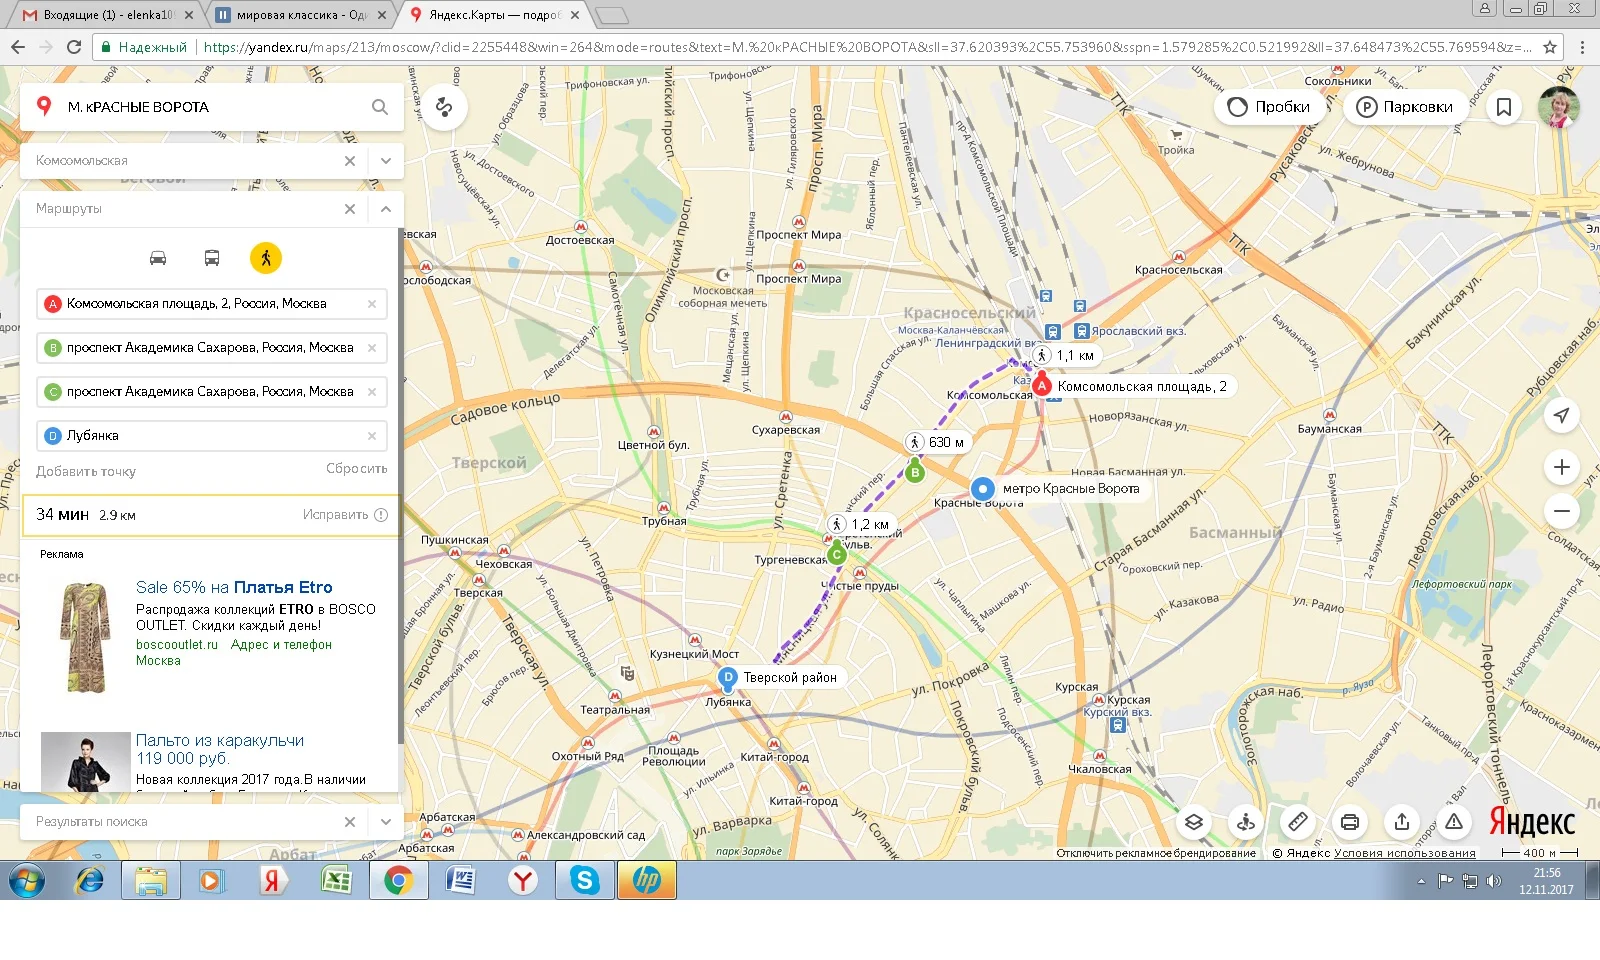Select the Яндекс.Карты browser tab
Screen dimensions: 1600x960
(x=493, y=15)
